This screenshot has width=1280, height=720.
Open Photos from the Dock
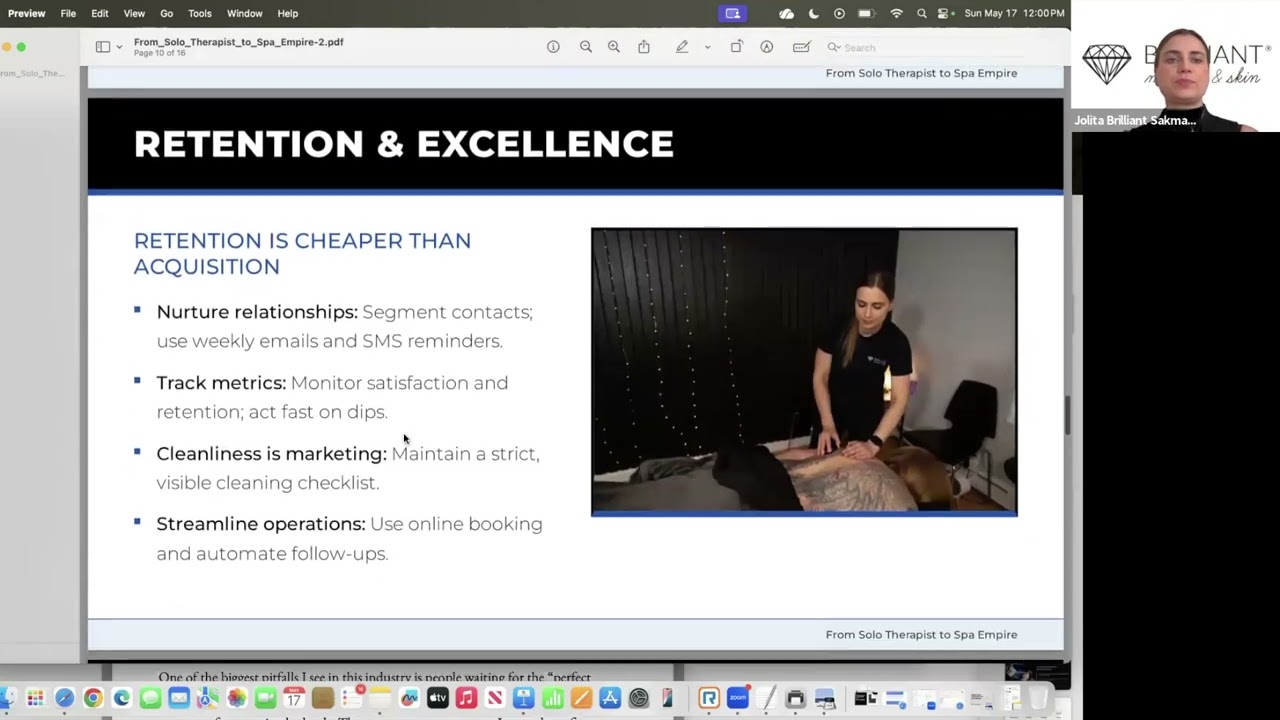[236, 698]
